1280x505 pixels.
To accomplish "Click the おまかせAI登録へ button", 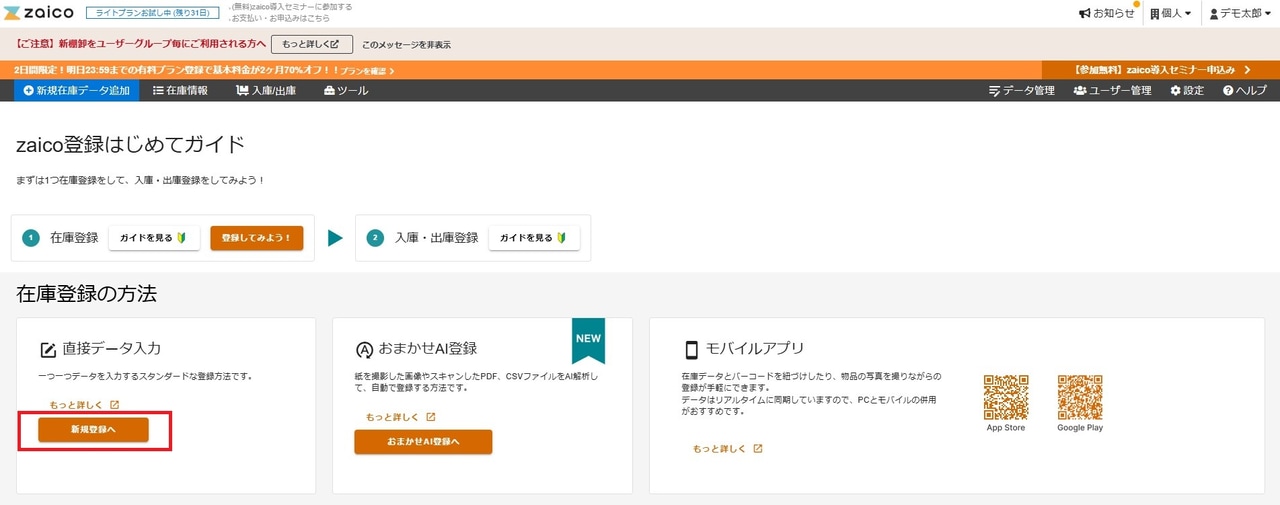I will [423, 441].
